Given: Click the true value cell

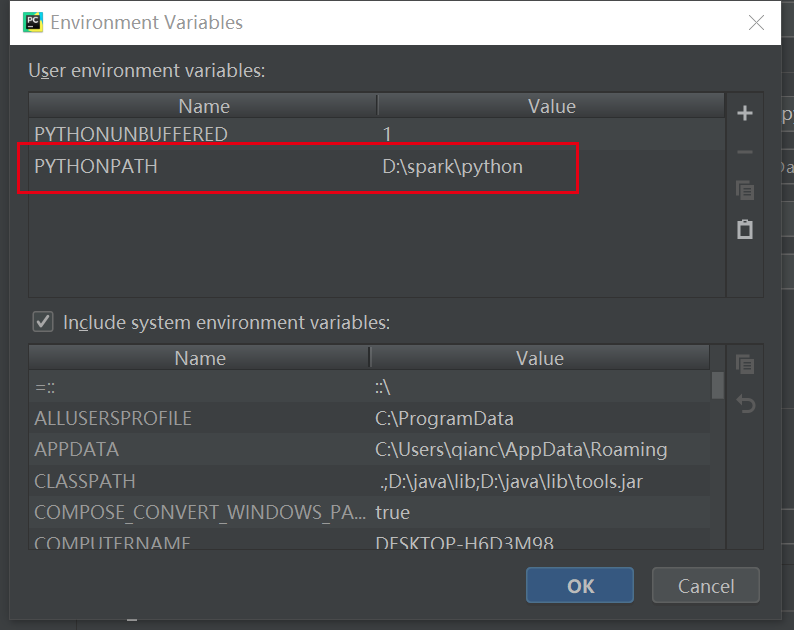Looking at the screenshot, I should point(392,513).
